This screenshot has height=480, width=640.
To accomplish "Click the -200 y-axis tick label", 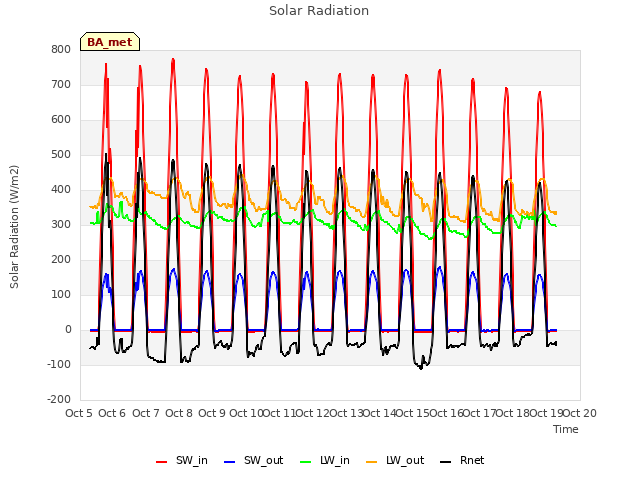I will 59,400.
